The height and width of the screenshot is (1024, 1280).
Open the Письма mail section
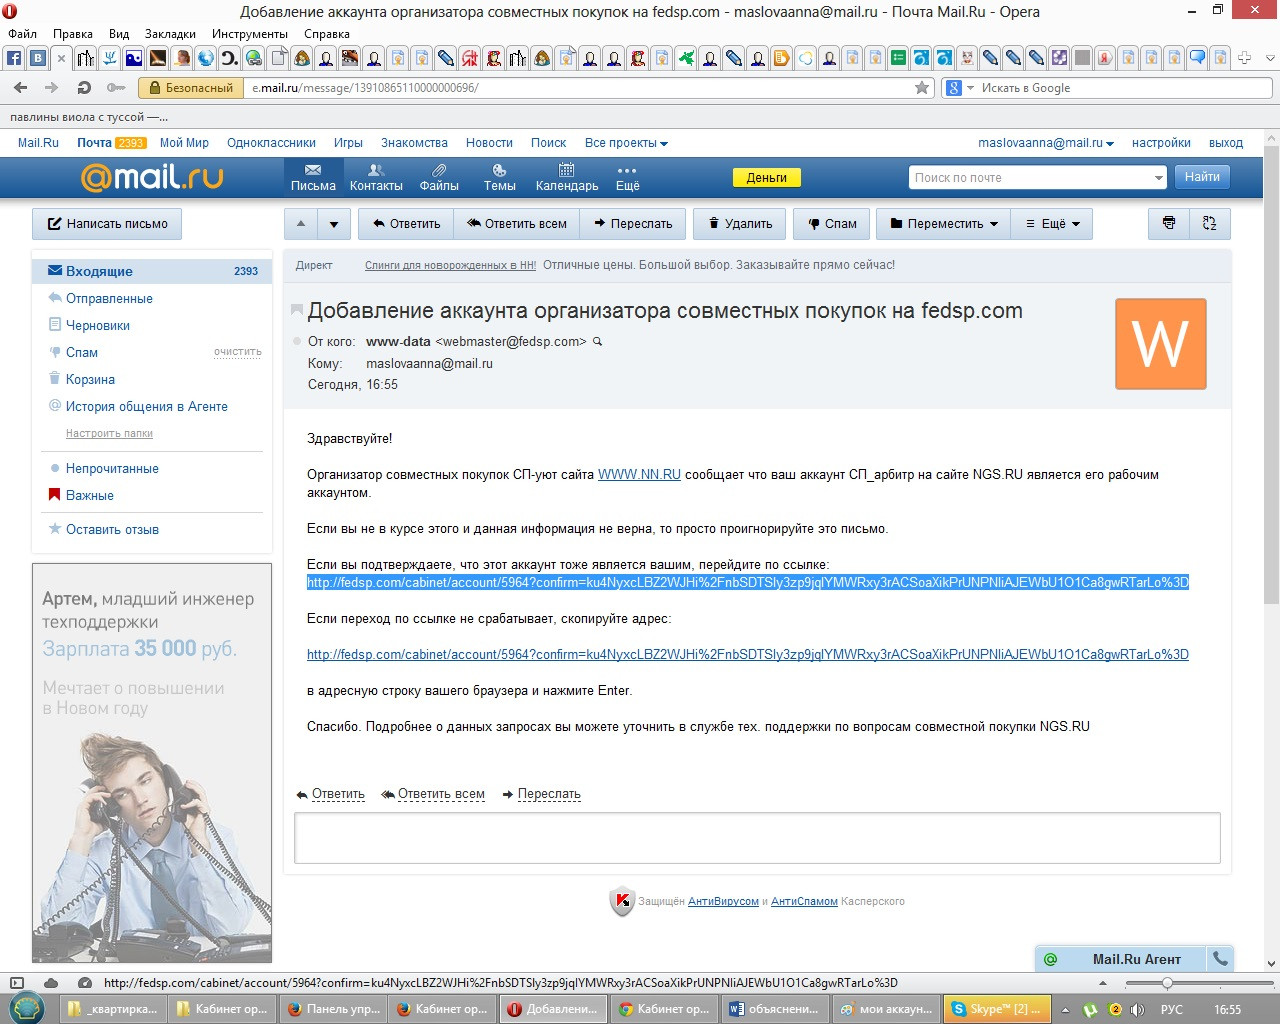point(313,177)
